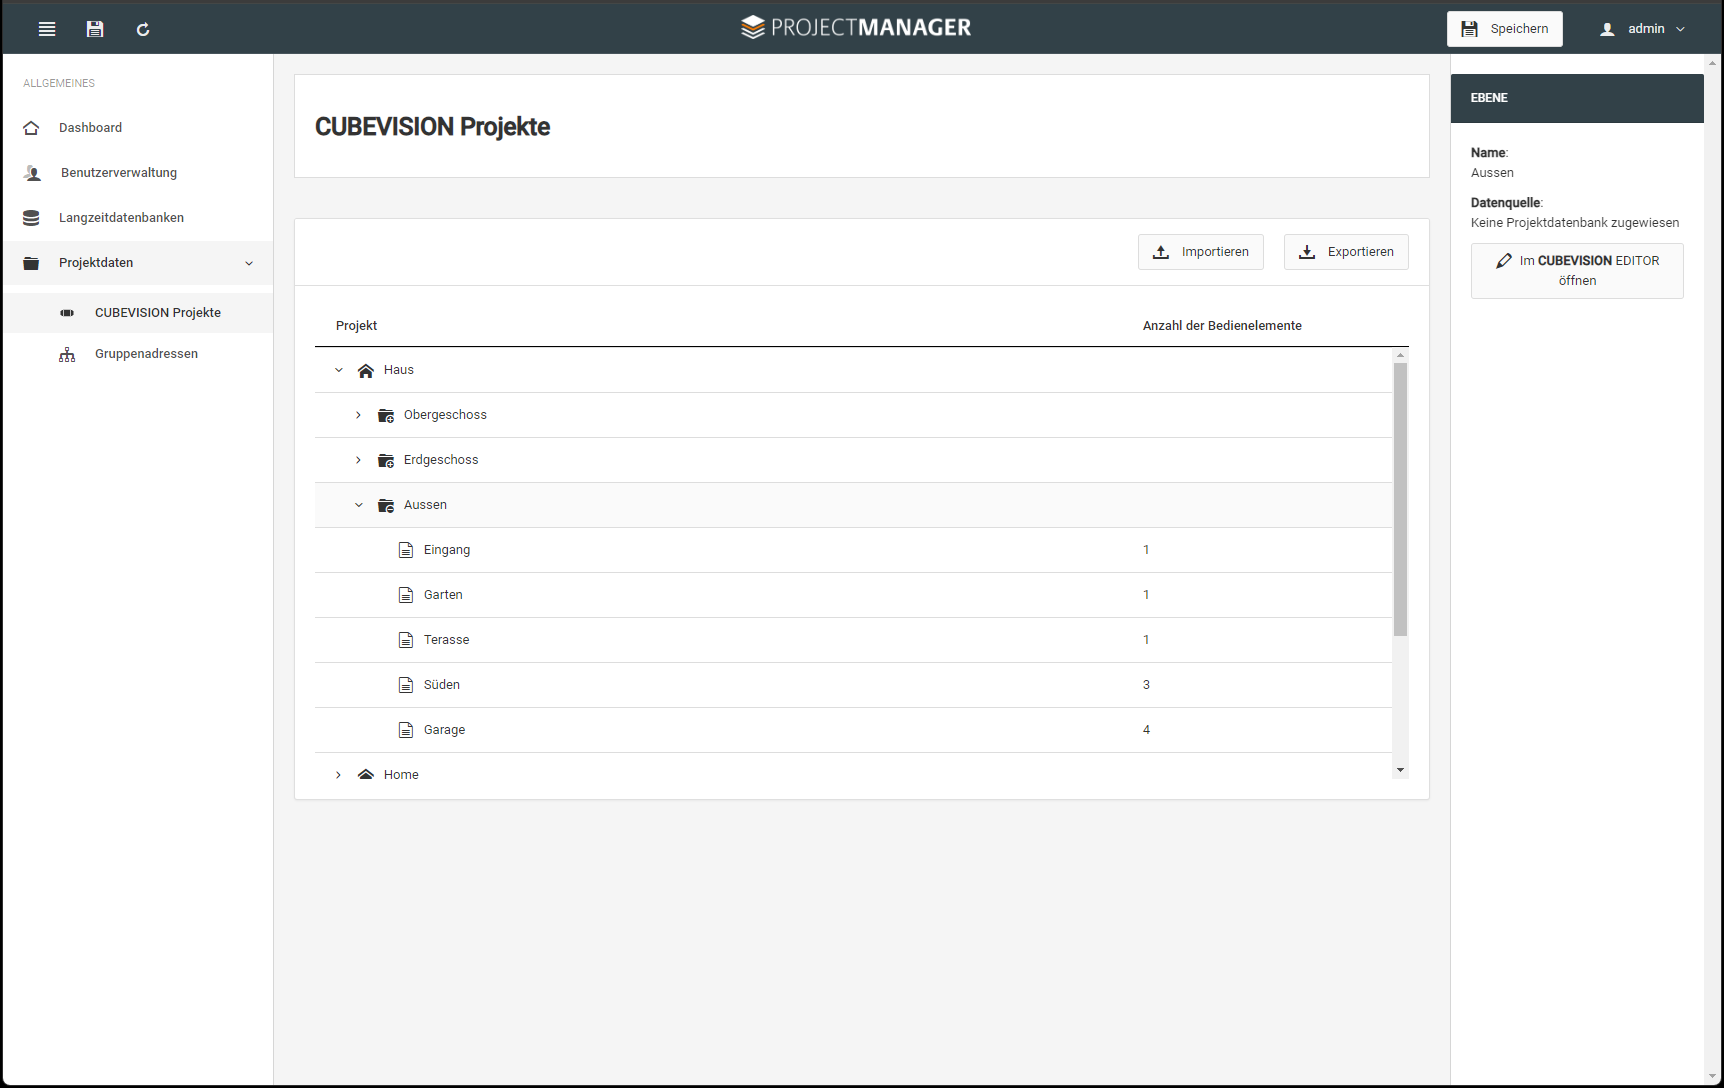Click the Home project icon
1724x1088 pixels.
pyautogui.click(x=366, y=775)
